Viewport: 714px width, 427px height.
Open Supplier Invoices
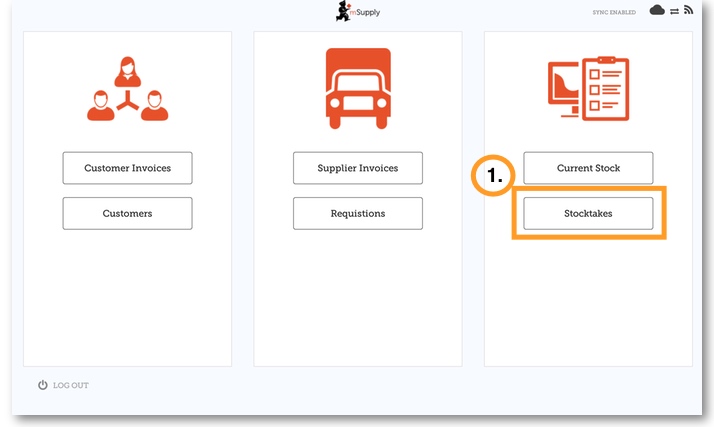(x=357, y=168)
